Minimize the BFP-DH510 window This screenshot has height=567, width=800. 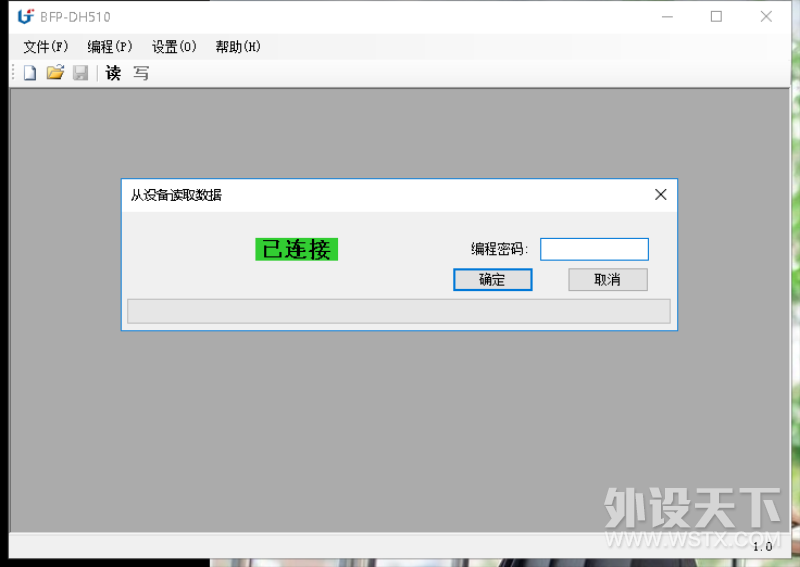pyautogui.click(x=667, y=17)
